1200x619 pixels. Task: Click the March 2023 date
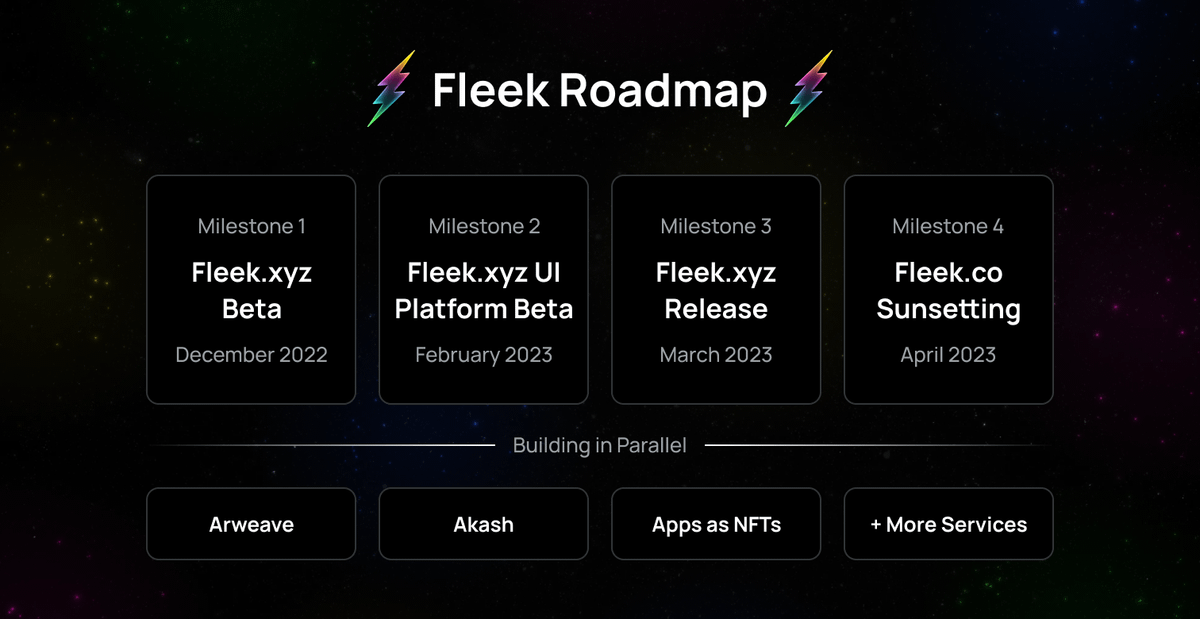(x=716, y=355)
